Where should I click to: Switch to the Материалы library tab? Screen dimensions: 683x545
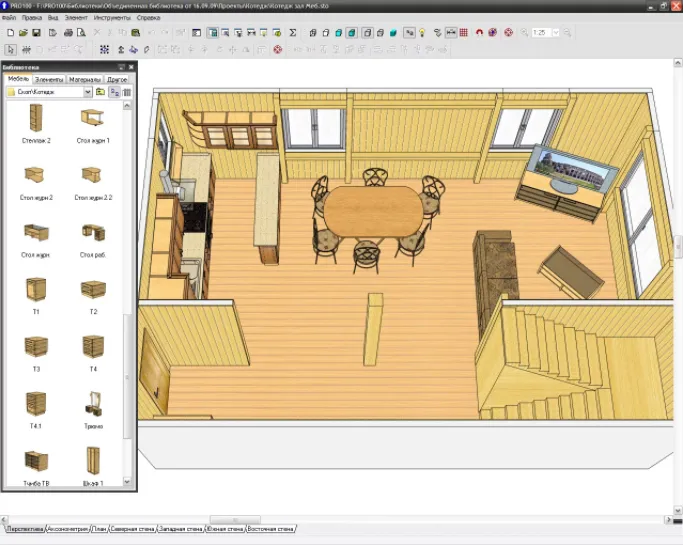[85, 79]
